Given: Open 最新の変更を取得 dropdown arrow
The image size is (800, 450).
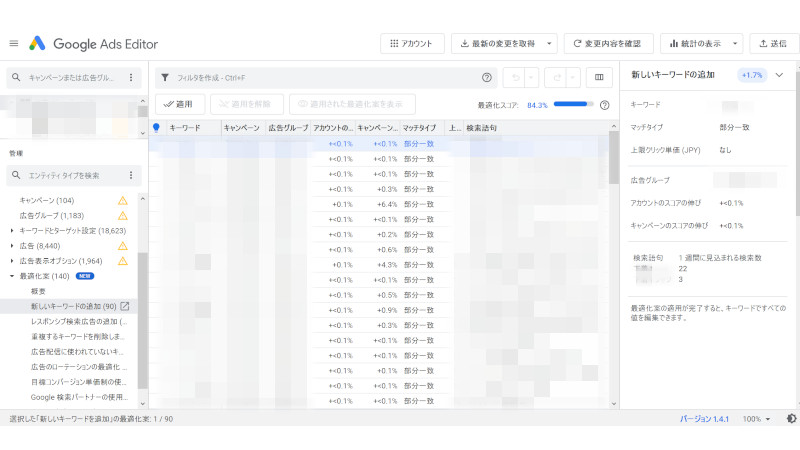Looking at the screenshot, I should click(549, 44).
